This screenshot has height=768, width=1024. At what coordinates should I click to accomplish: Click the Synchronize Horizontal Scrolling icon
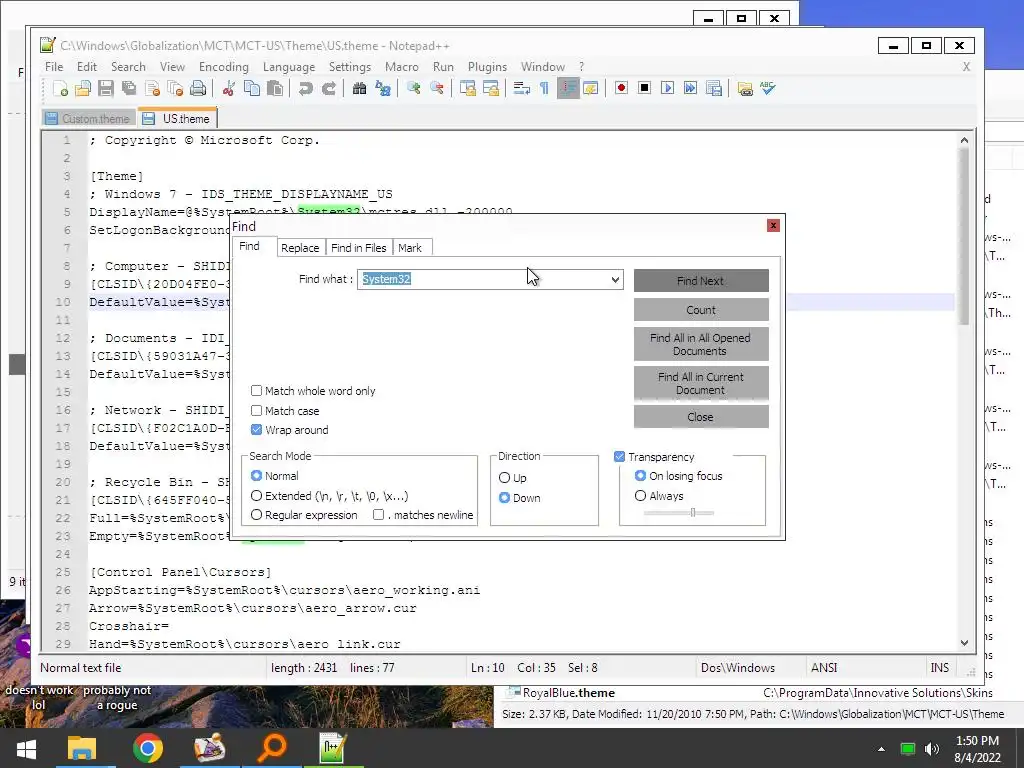(490, 88)
